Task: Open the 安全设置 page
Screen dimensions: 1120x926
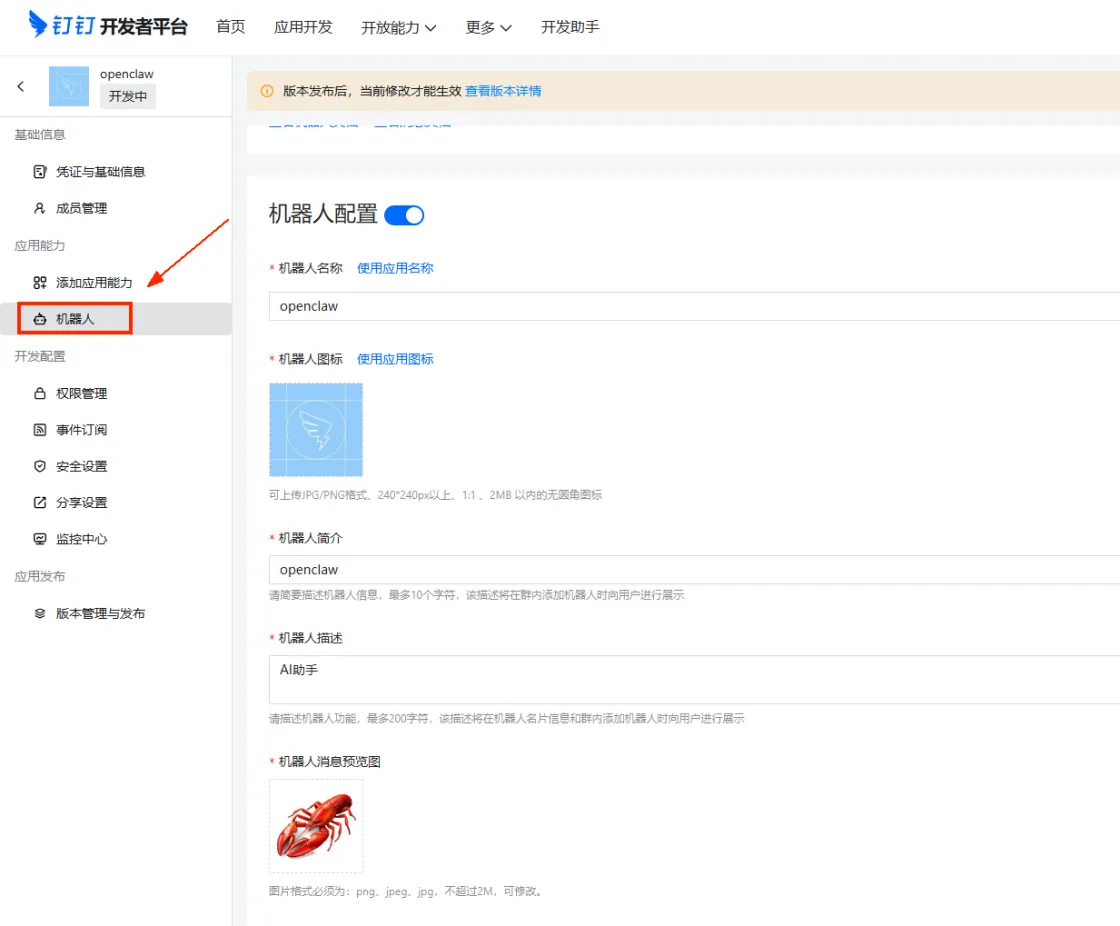Action: tap(85, 465)
